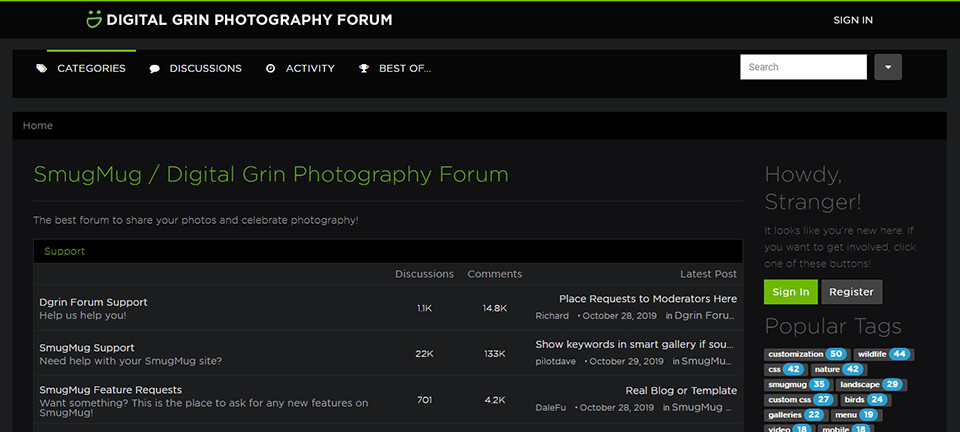Open user pilotdave's profile link
This screenshot has width=960, height=432.
pyautogui.click(x=555, y=361)
